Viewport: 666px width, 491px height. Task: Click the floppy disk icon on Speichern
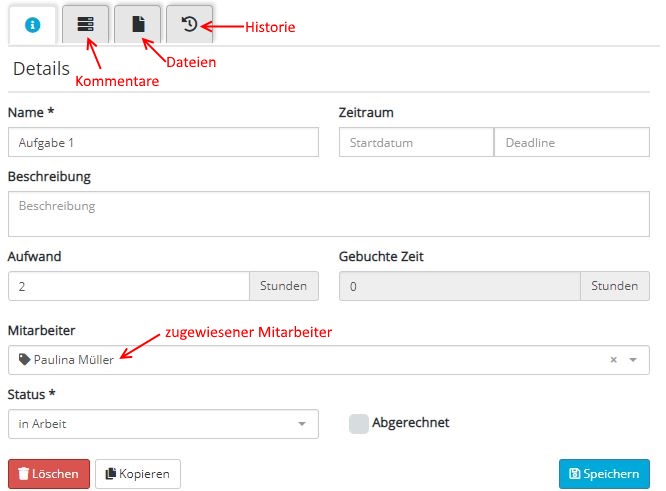[575, 474]
